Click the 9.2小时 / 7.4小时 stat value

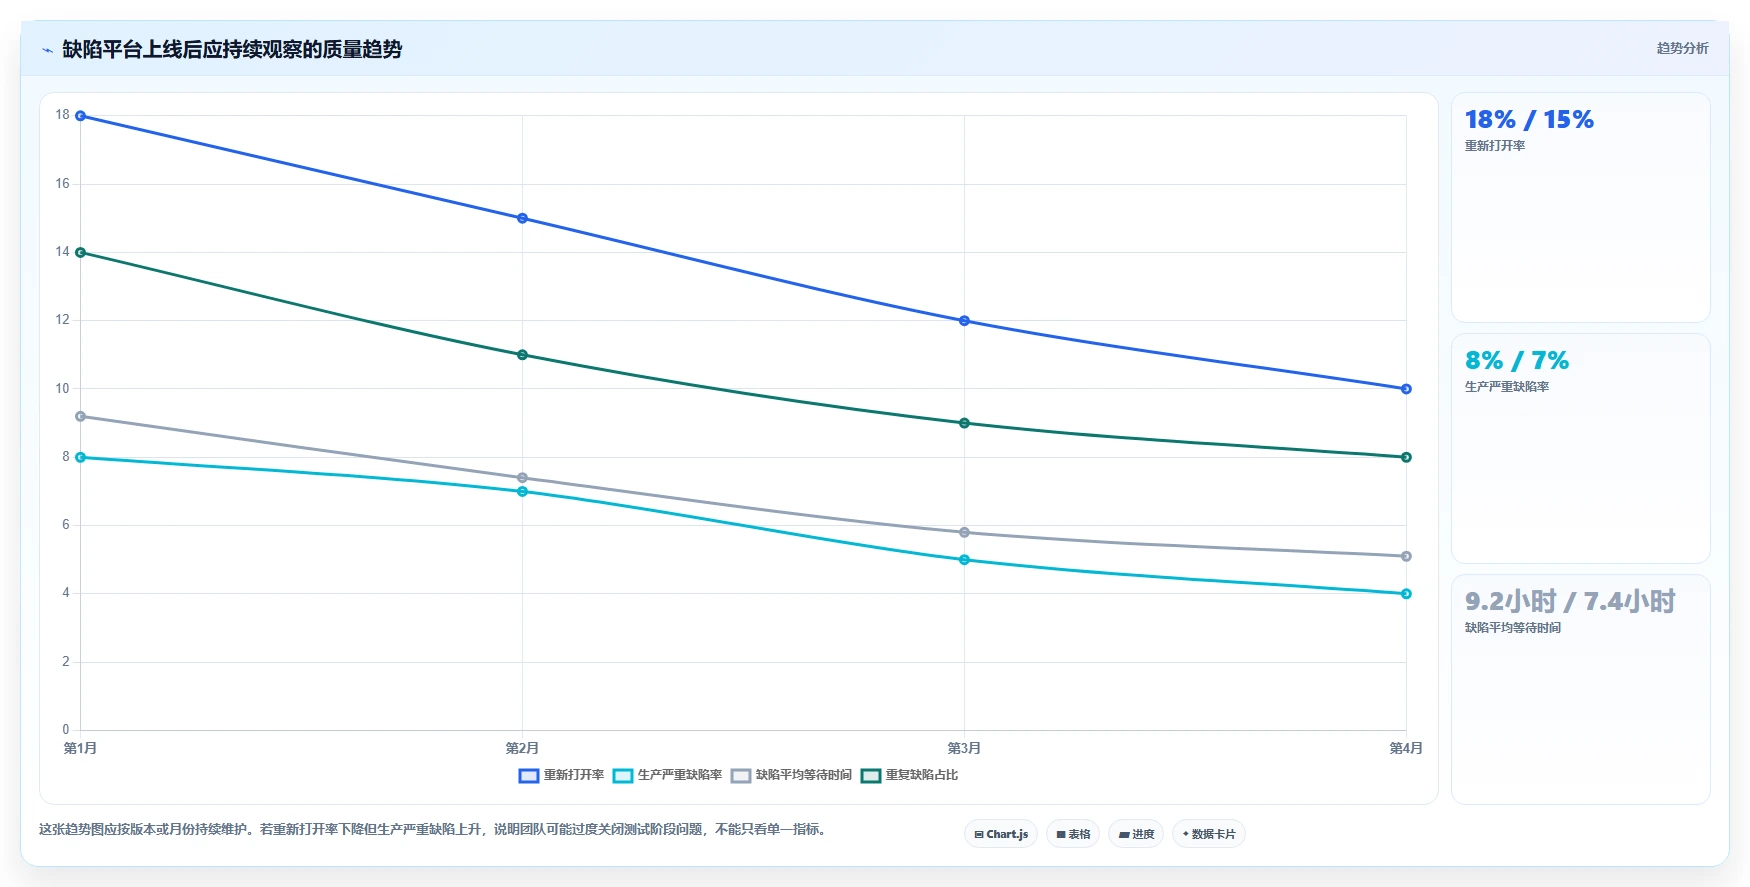[x=1570, y=601]
